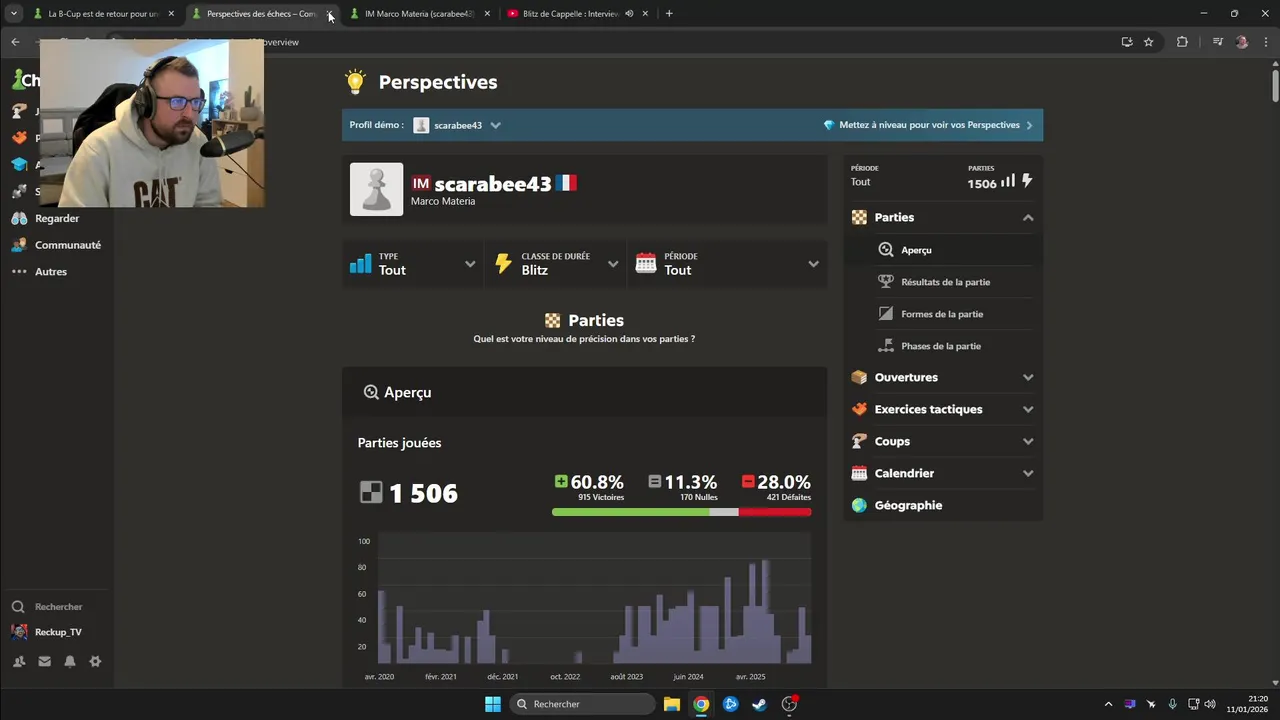Click the microphone icon in system tray

(1172, 704)
